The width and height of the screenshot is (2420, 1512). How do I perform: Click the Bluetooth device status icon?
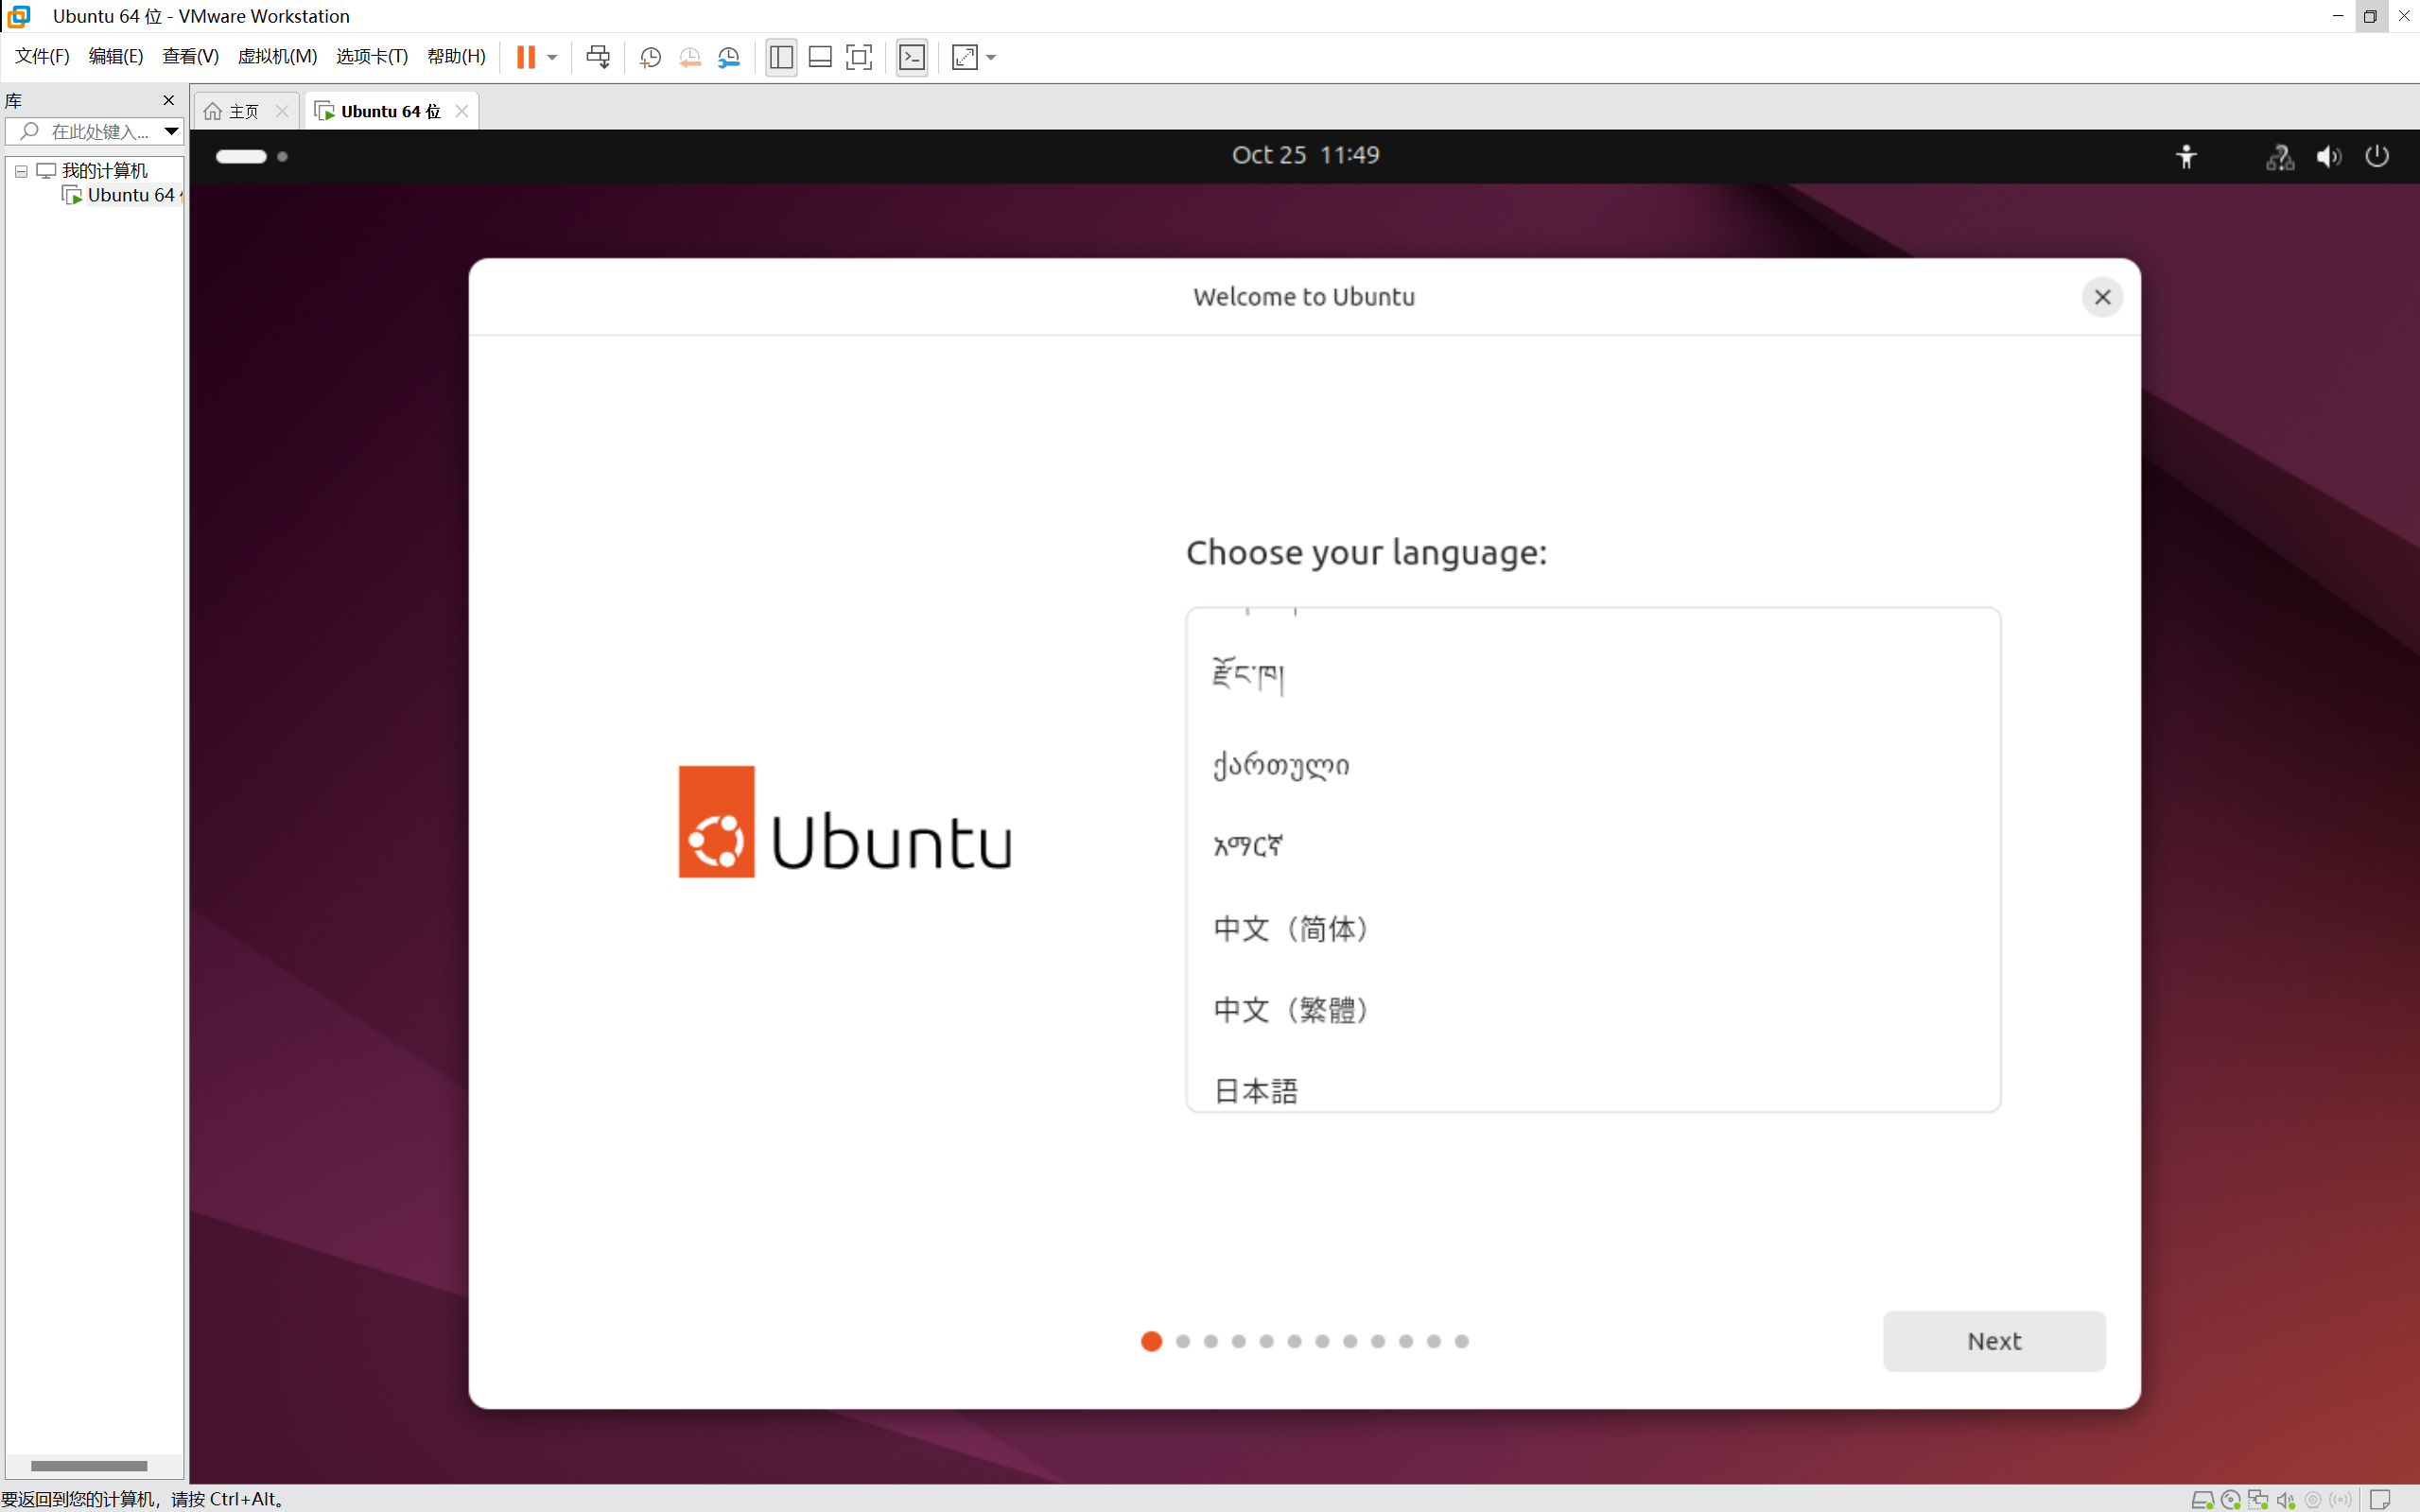pyautogui.click(x=2341, y=1499)
